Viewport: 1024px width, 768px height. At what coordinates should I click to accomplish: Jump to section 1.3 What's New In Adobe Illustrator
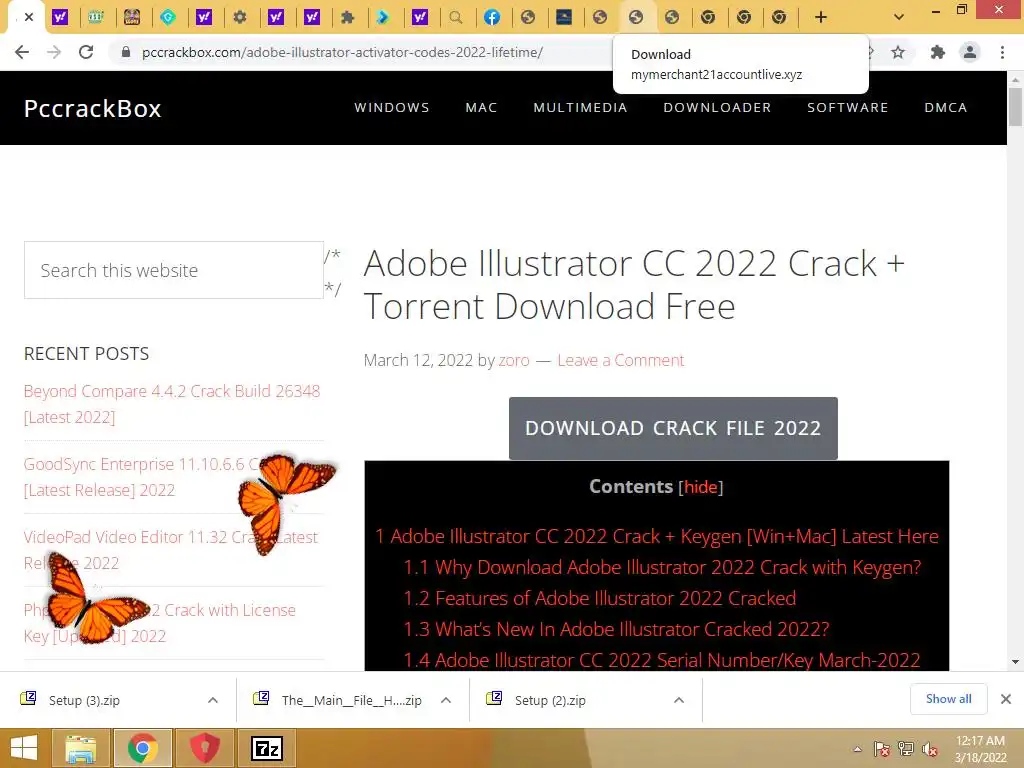click(616, 629)
